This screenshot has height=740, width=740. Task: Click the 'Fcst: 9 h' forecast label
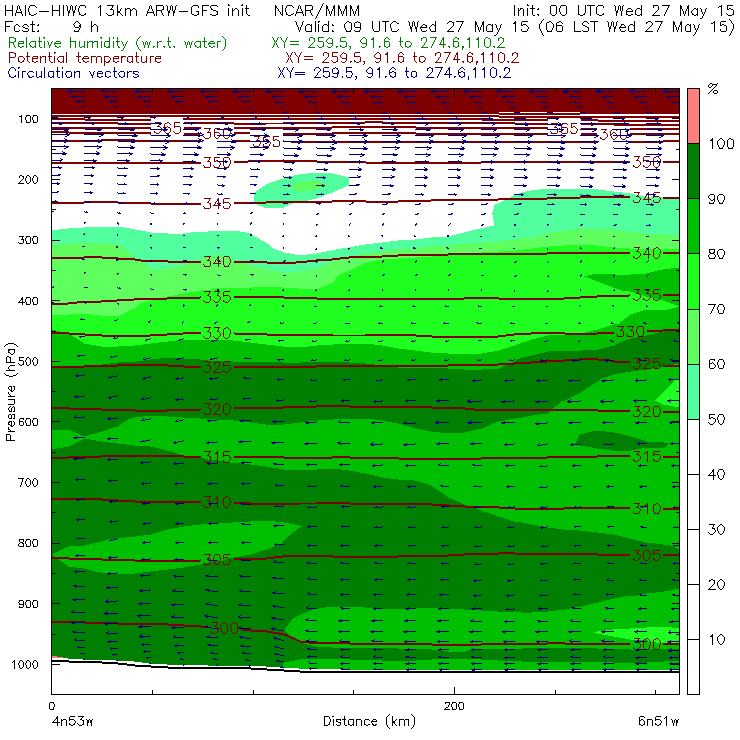pos(51,26)
